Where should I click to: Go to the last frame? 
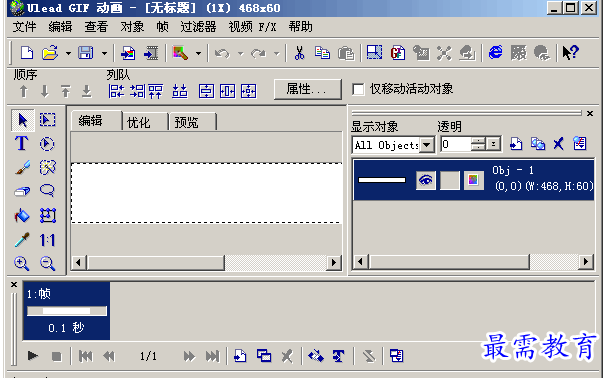point(212,356)
